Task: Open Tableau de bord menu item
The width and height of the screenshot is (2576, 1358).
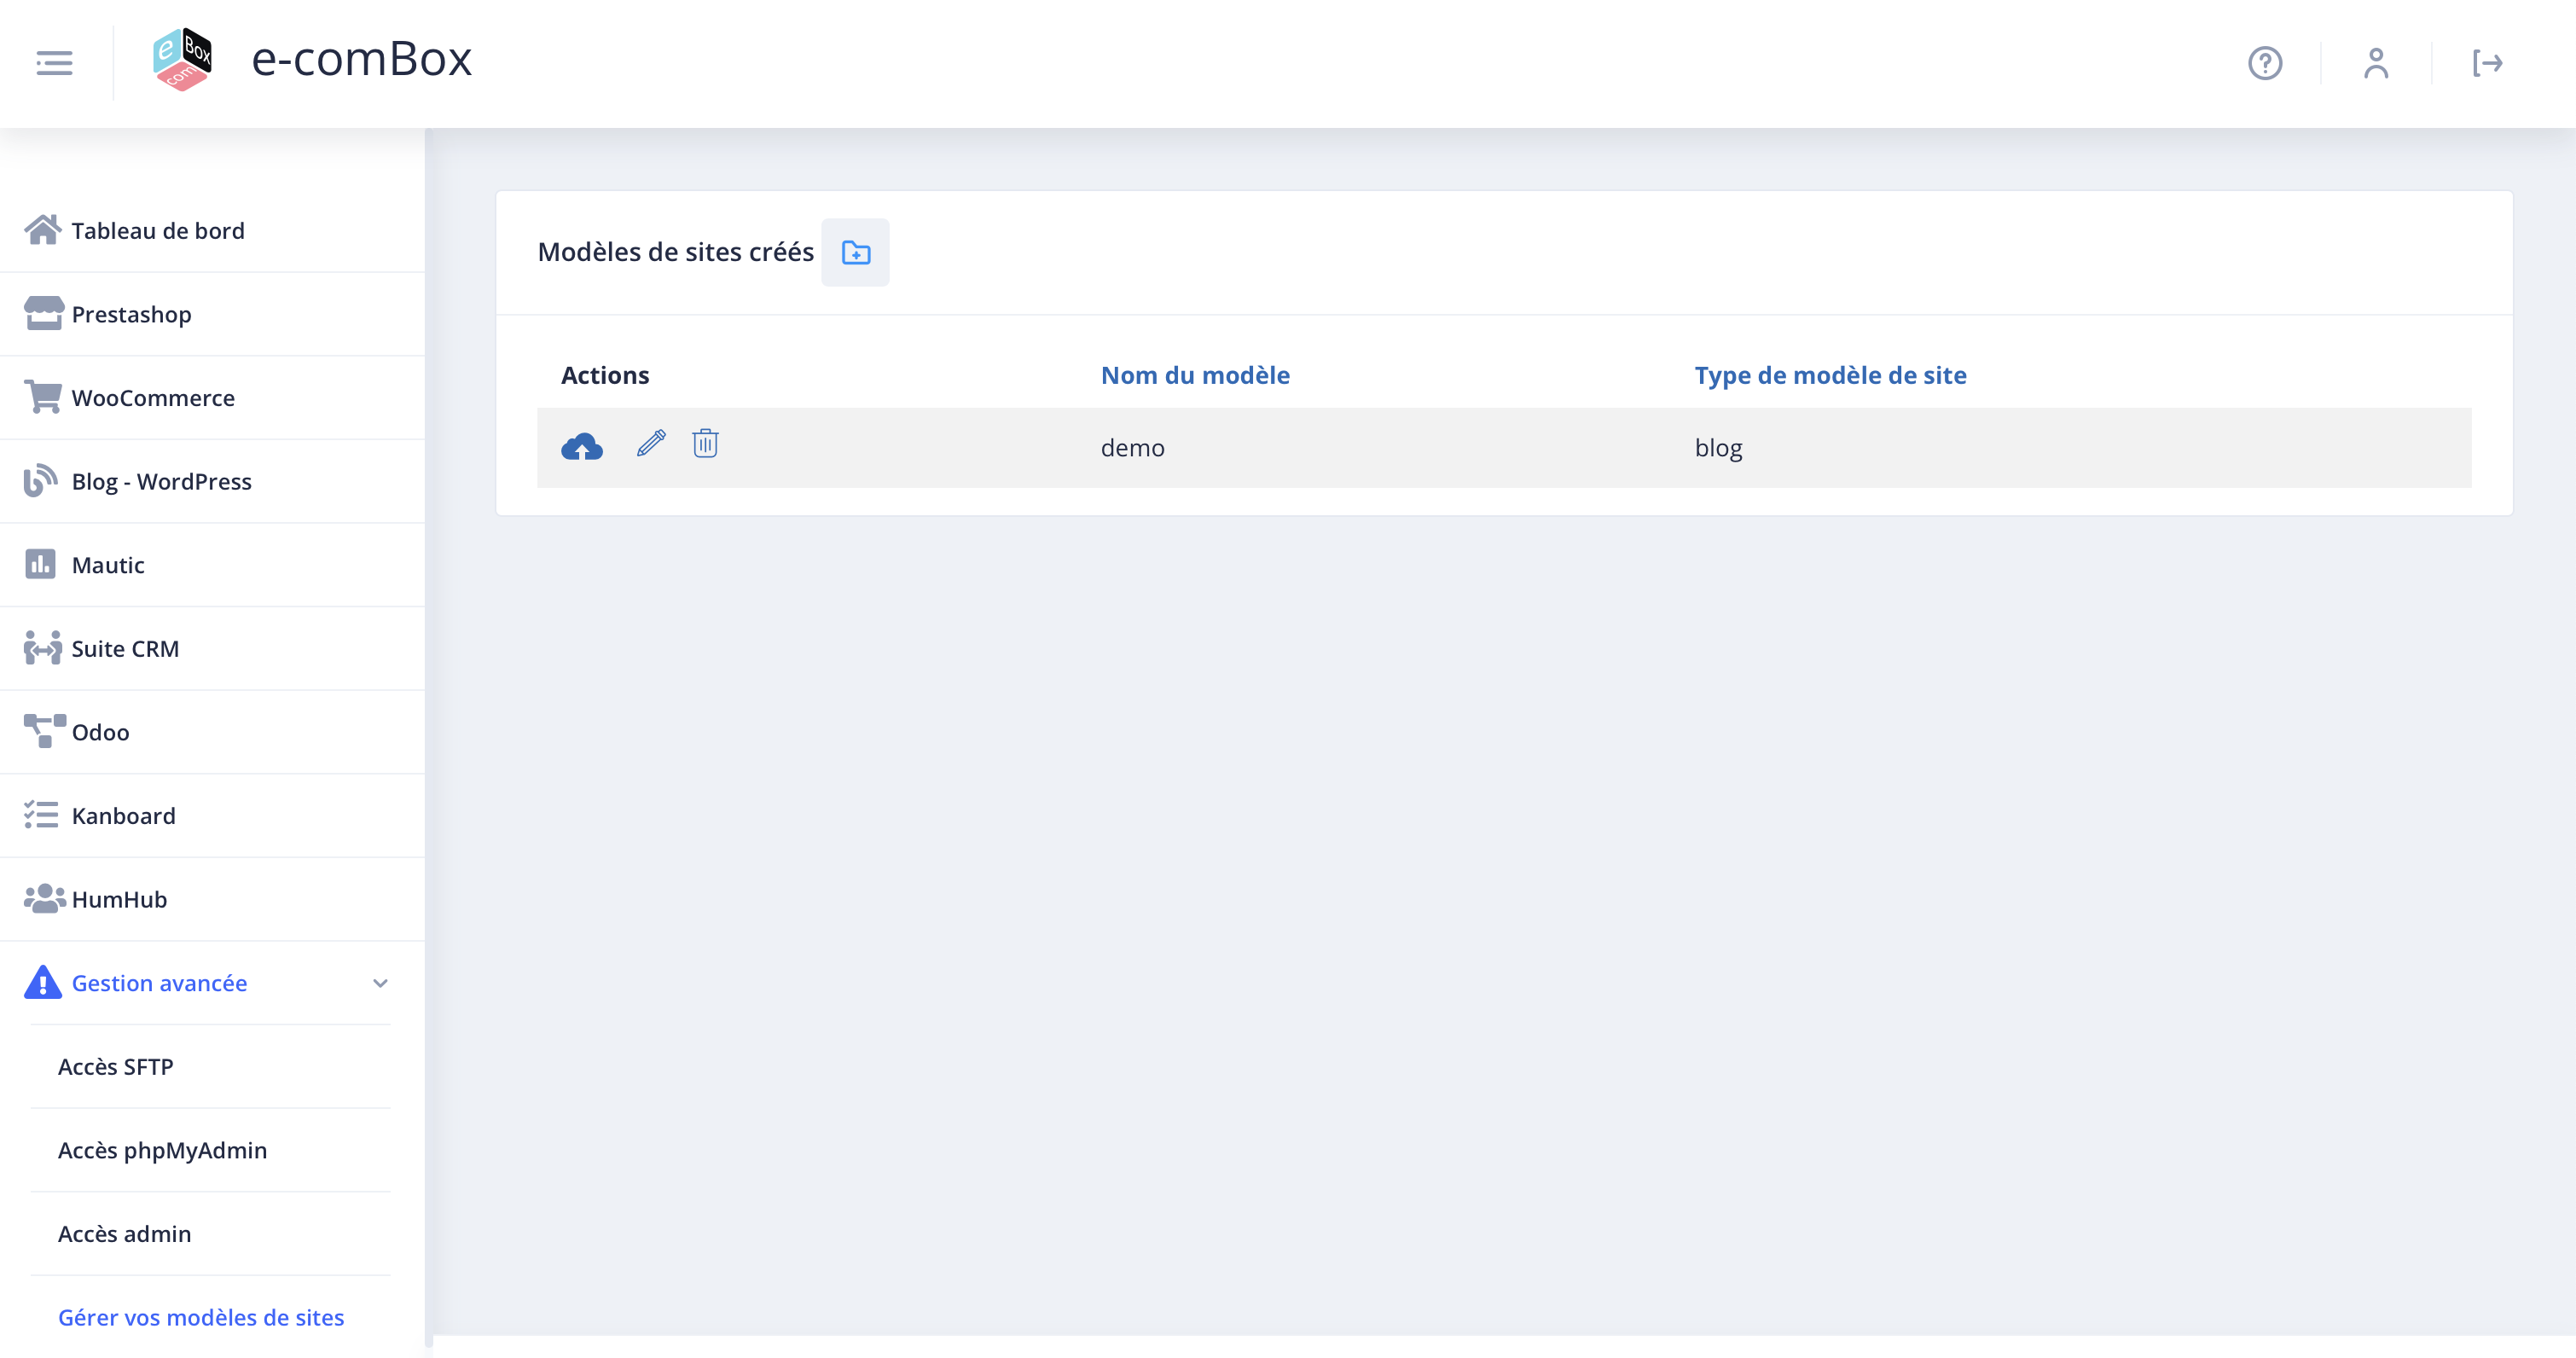Action: [158, 231]
